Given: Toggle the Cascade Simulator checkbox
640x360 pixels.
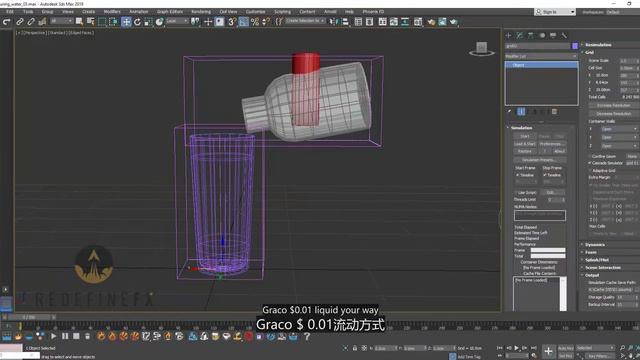Looking at the screenshot, I should pos(590,163).
